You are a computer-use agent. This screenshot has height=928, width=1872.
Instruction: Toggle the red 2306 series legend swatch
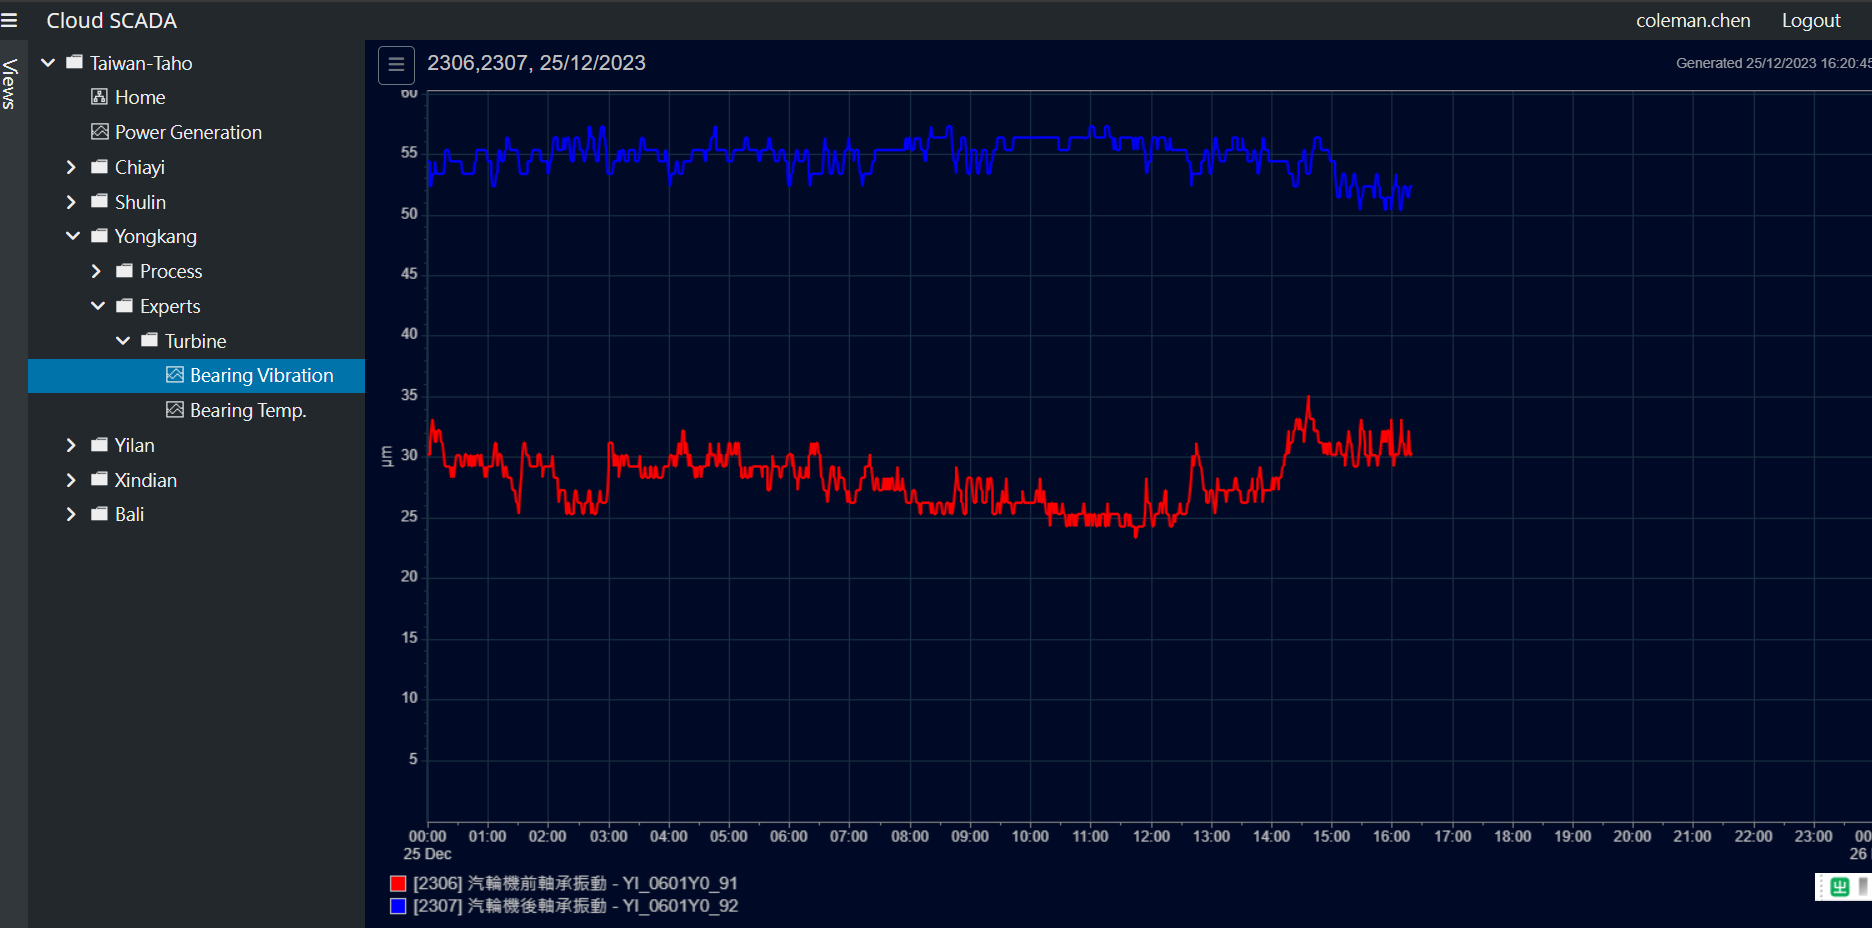398,884
